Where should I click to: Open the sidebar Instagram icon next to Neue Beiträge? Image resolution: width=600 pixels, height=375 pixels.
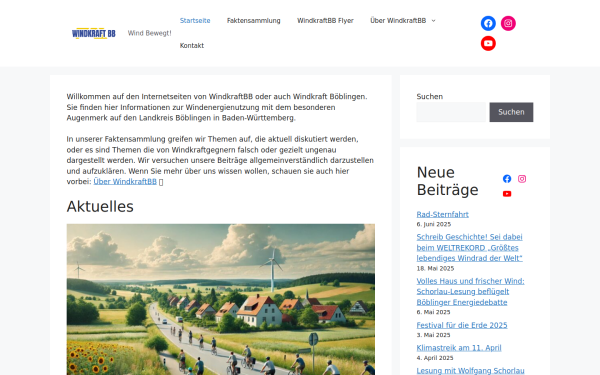point(522,179)
